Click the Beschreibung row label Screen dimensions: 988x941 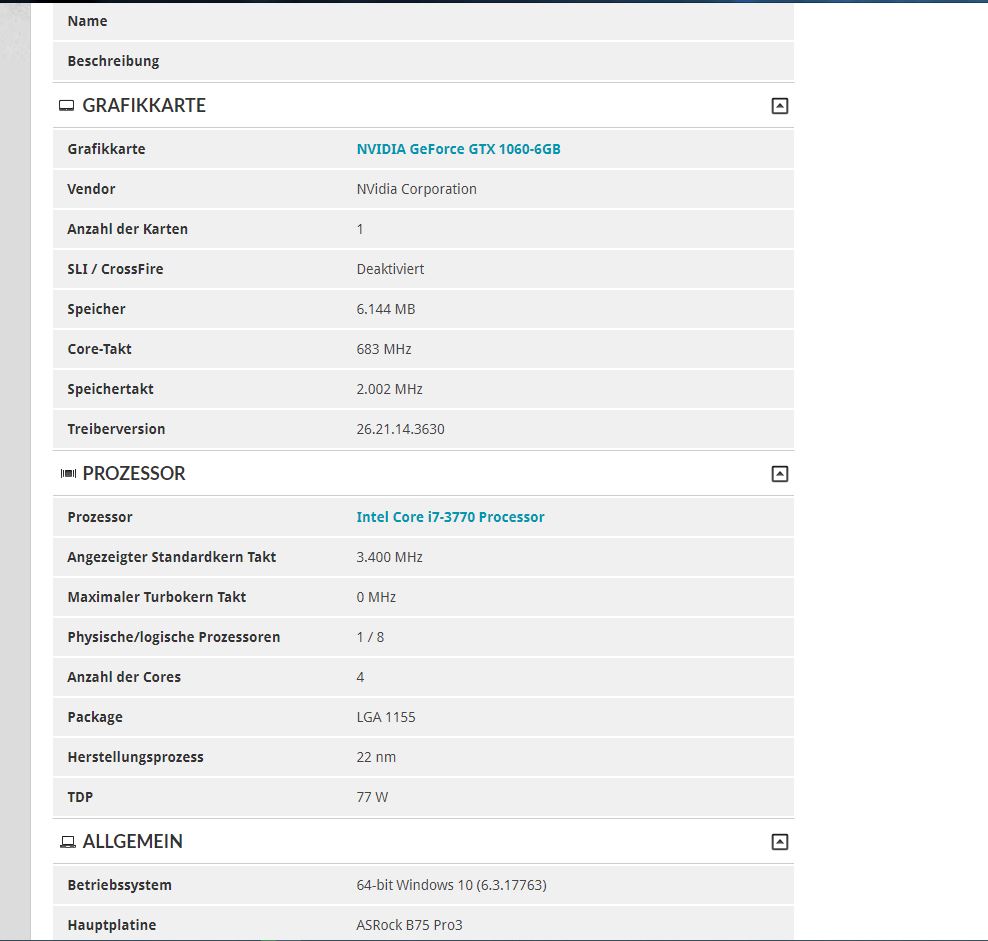[113, 61]
